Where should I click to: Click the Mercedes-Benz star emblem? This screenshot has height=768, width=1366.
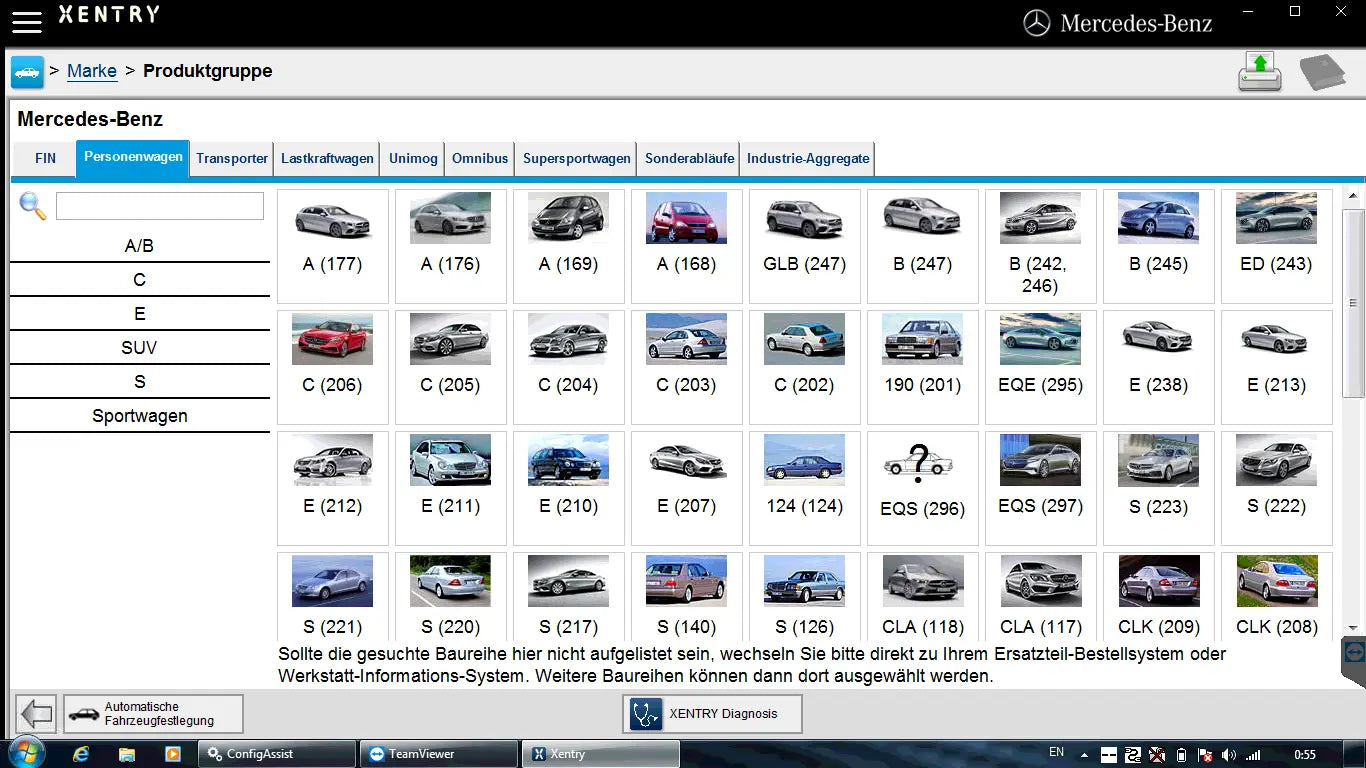point(1038,22)
